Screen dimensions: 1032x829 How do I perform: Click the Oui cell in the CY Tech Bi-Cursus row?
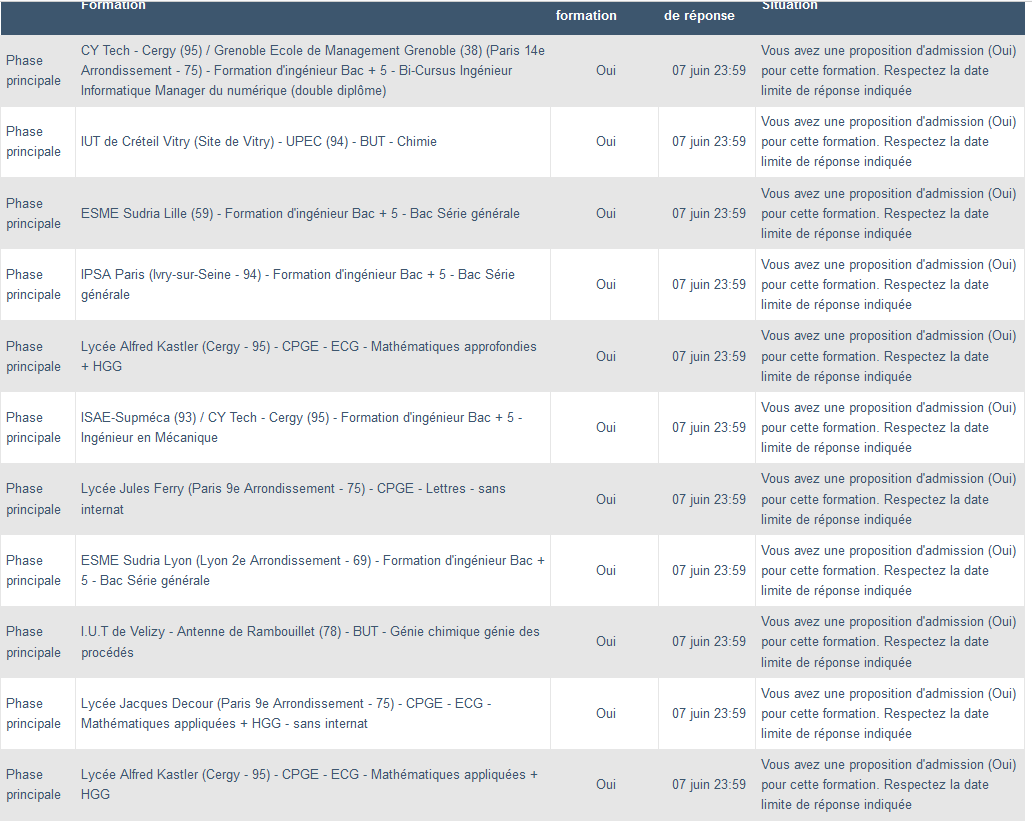[x=606, y=70]
